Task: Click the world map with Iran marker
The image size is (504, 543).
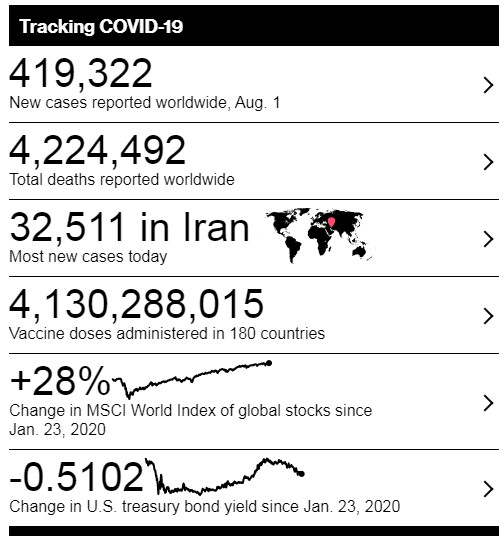Action: [319, 235]
